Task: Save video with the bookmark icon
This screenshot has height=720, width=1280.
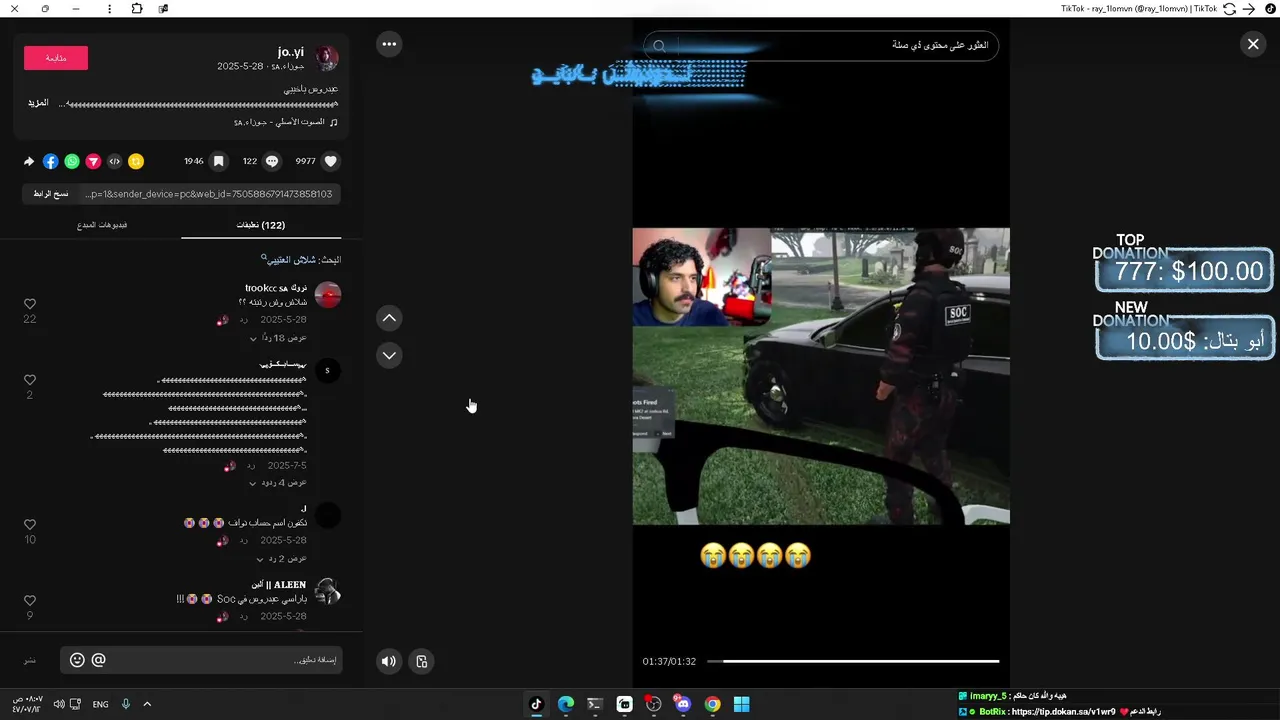Action: click(218, 161)
